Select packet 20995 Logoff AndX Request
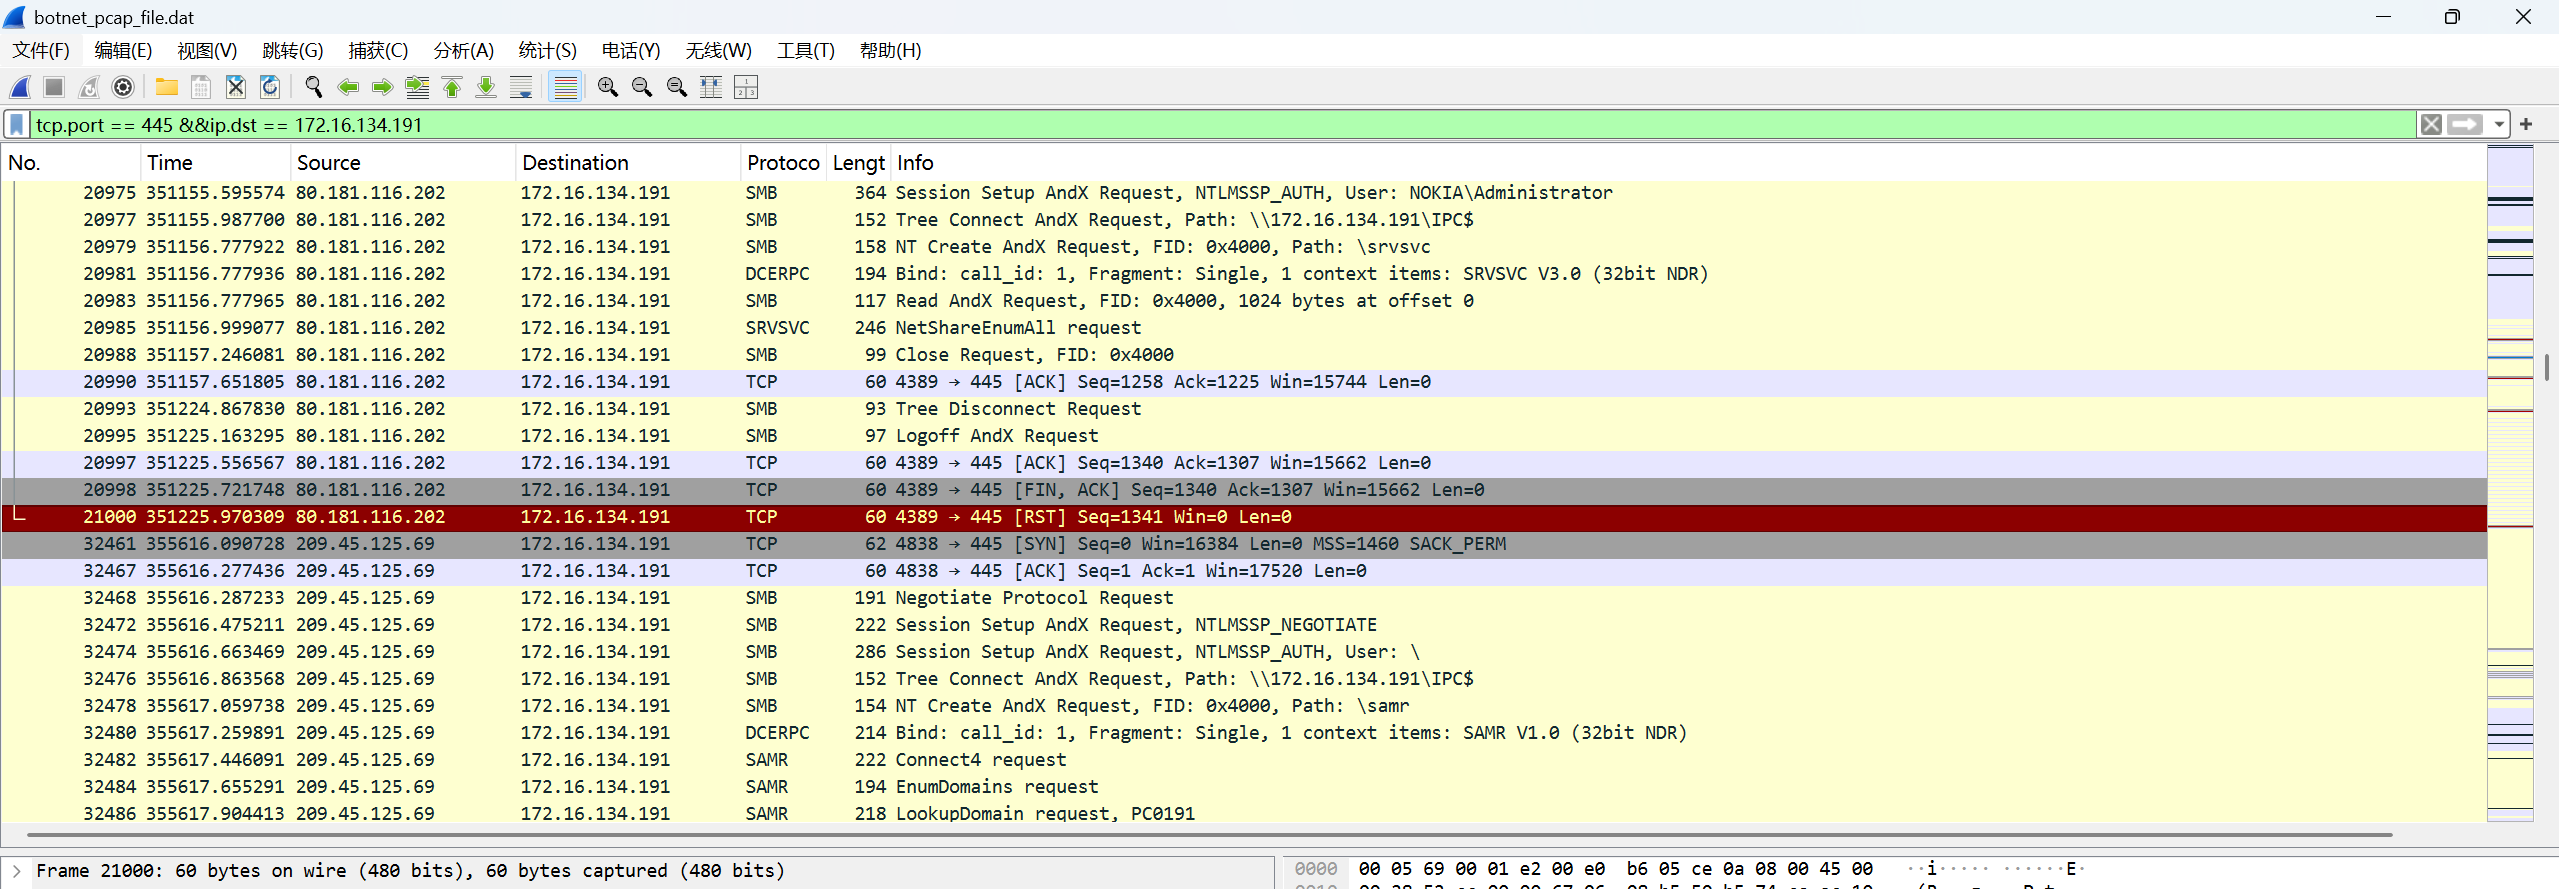The width and height of the screenshot is (2559, 889). tap(1244, 436)
